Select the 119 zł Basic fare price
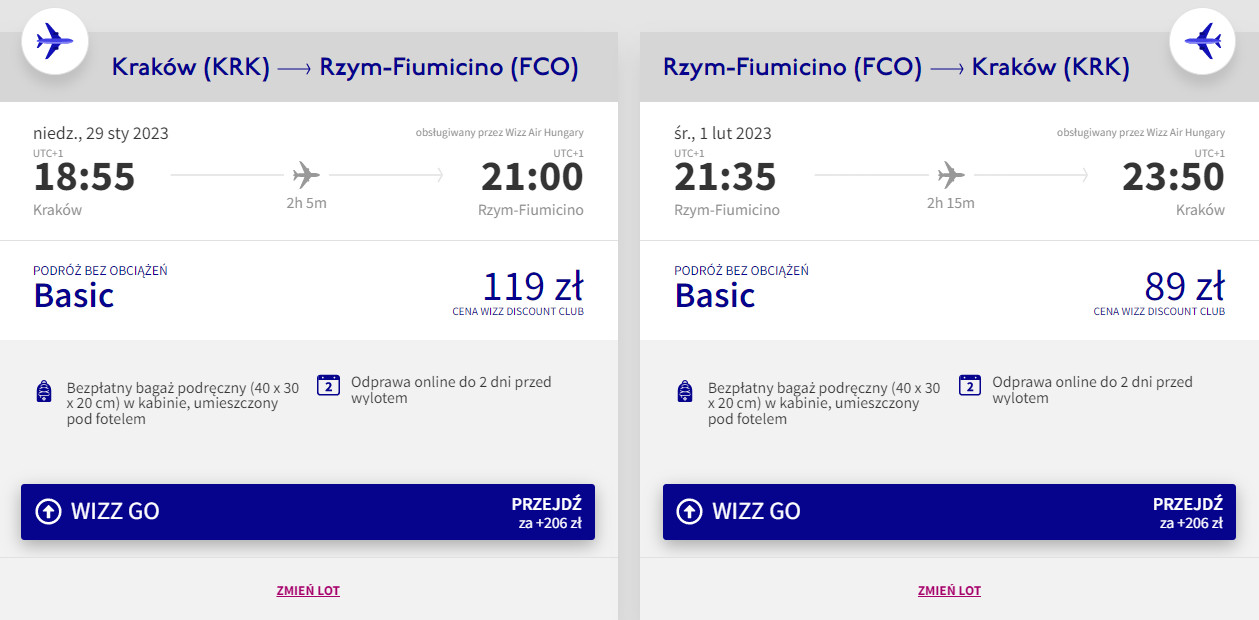Image resolution: width=1259 pixels, height=620 pixels. pyautogui.click(x=532, y=288)
